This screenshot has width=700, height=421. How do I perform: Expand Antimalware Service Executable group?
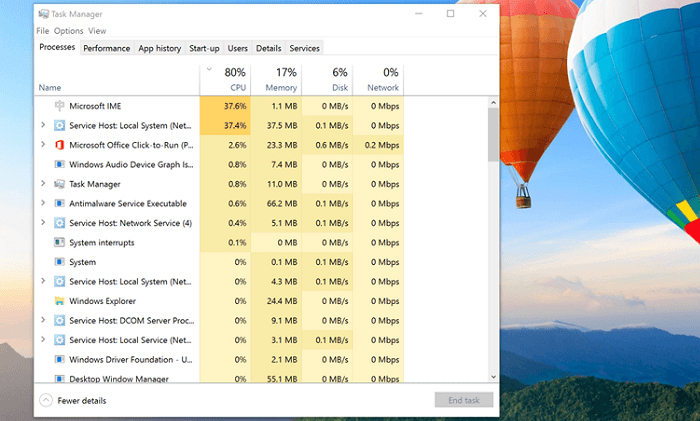click(43, 203)
